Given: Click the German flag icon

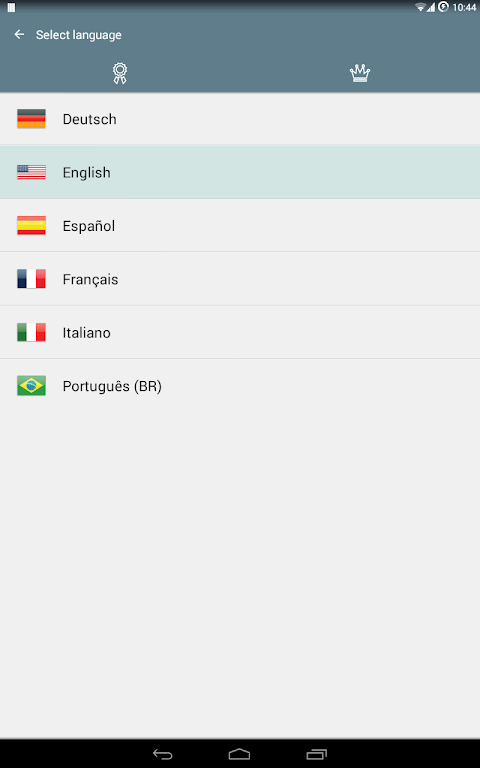Looking at the screenshot, I should point(31,119).
